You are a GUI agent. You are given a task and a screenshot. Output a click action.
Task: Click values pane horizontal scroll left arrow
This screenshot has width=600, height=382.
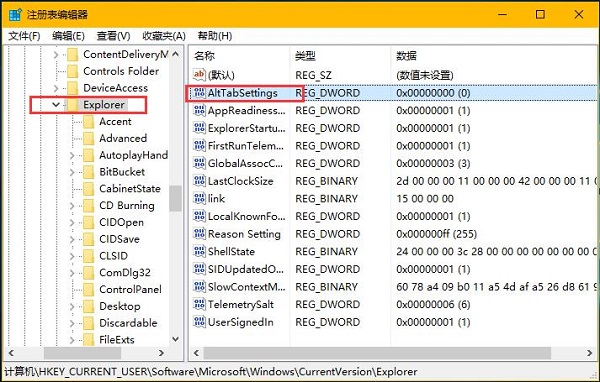click(196, 353)
